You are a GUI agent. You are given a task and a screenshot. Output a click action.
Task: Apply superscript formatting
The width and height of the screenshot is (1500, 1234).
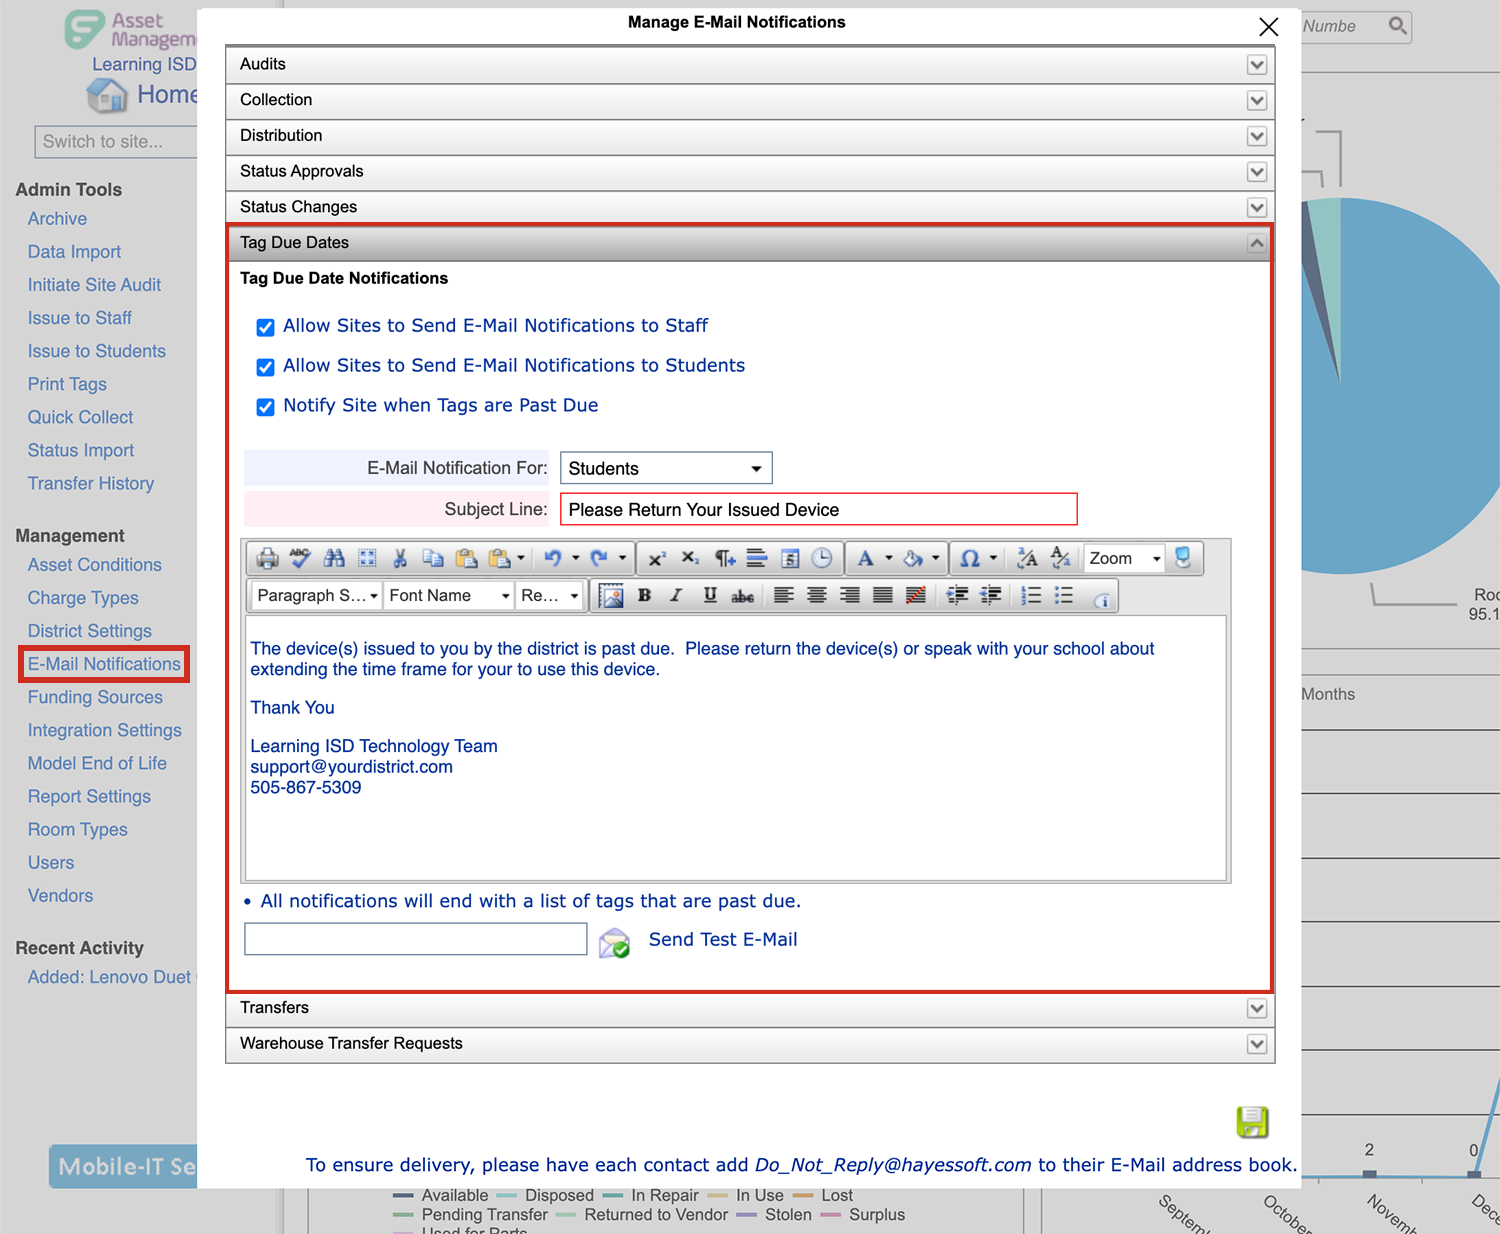[x=657, y=558]
